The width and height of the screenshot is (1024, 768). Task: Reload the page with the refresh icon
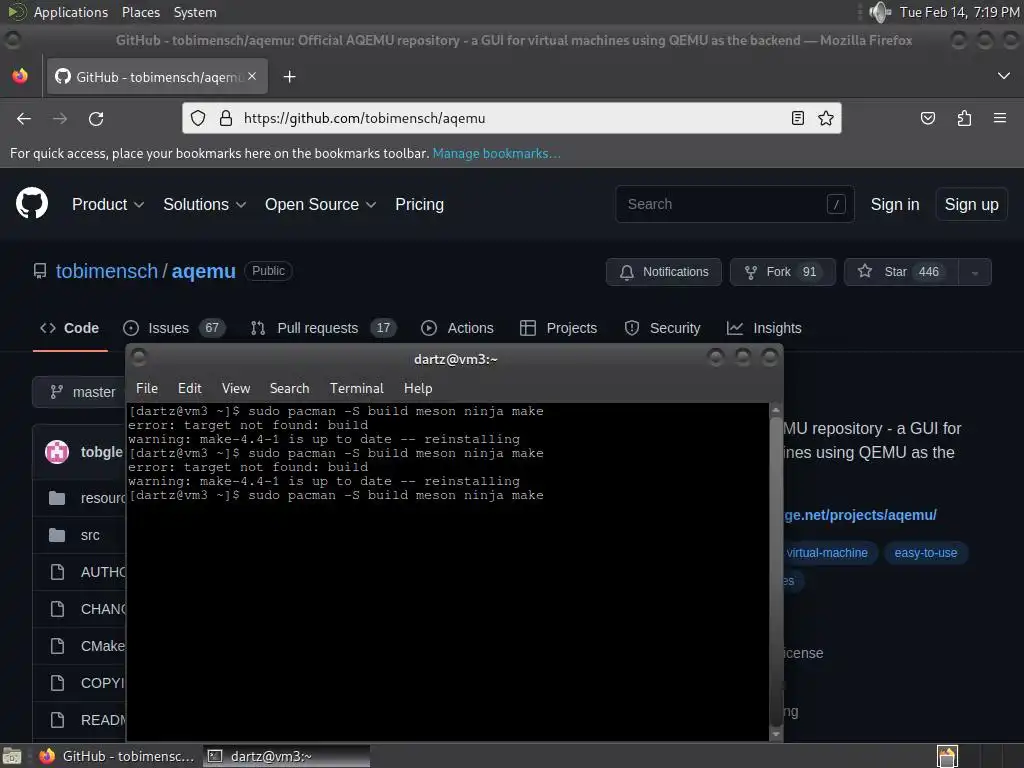coord(96,118)
